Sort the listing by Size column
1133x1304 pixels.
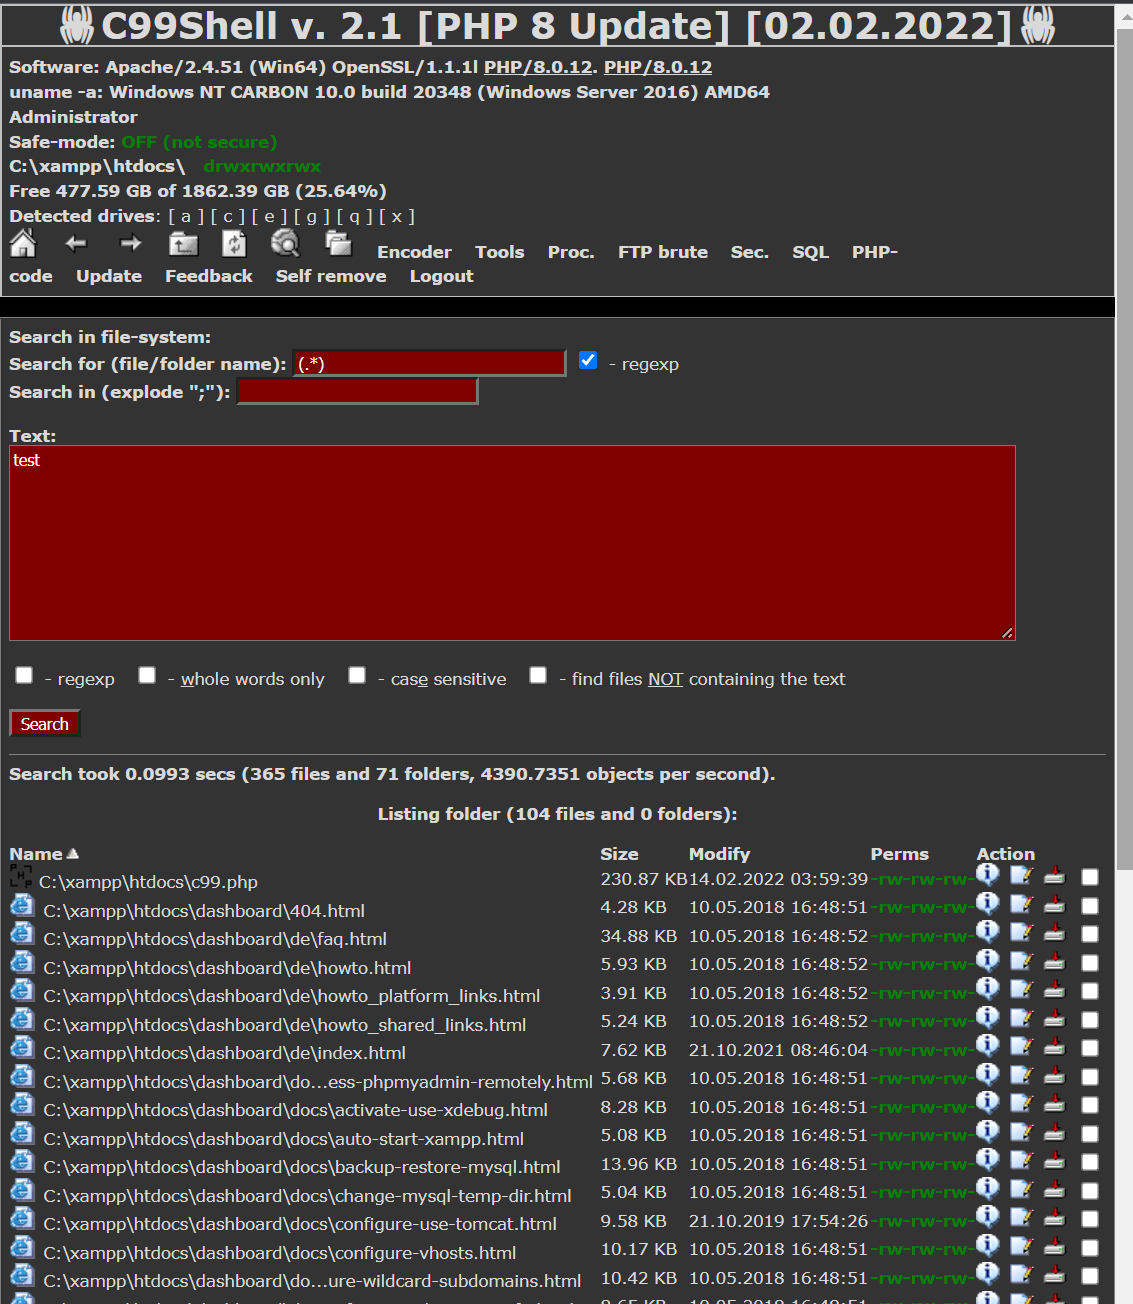(619, 854)
